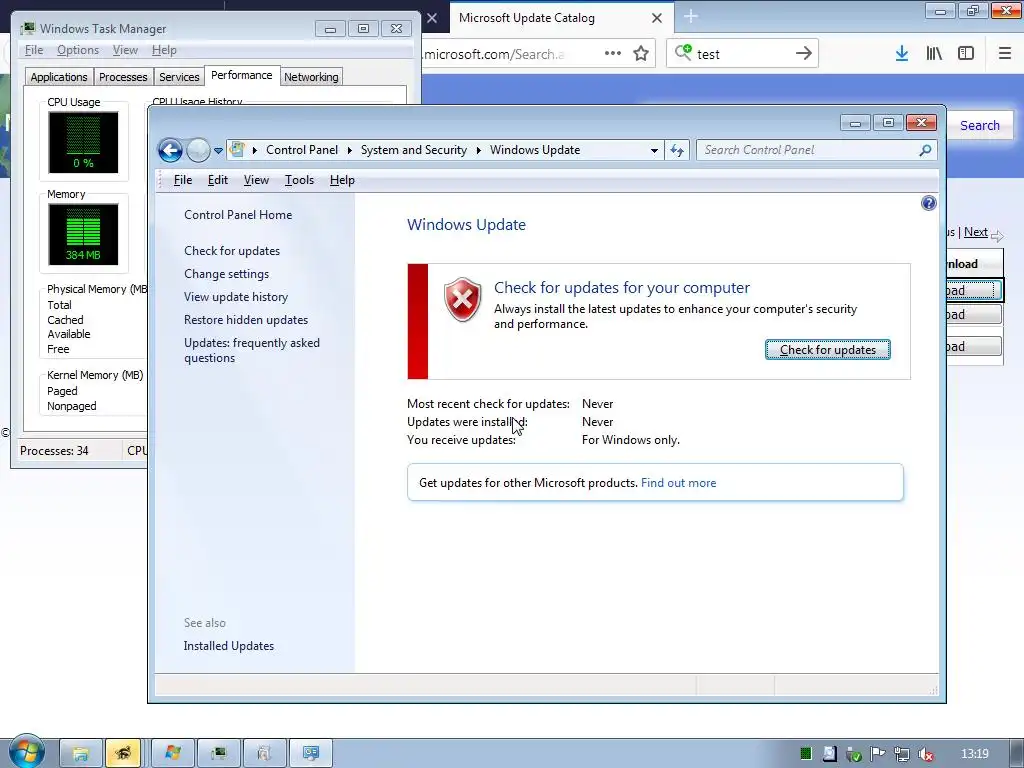
Task: Click browser search box containing test
Action: click(x=743, y=54)
